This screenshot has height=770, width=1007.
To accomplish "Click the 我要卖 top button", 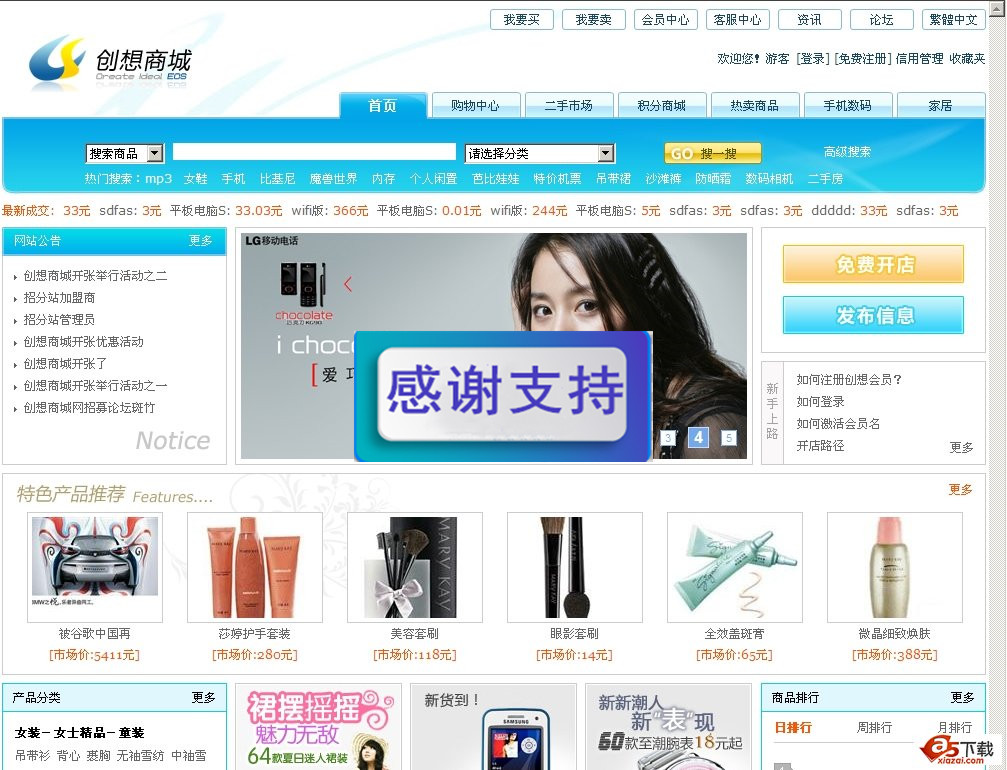I will pos(593,20).
